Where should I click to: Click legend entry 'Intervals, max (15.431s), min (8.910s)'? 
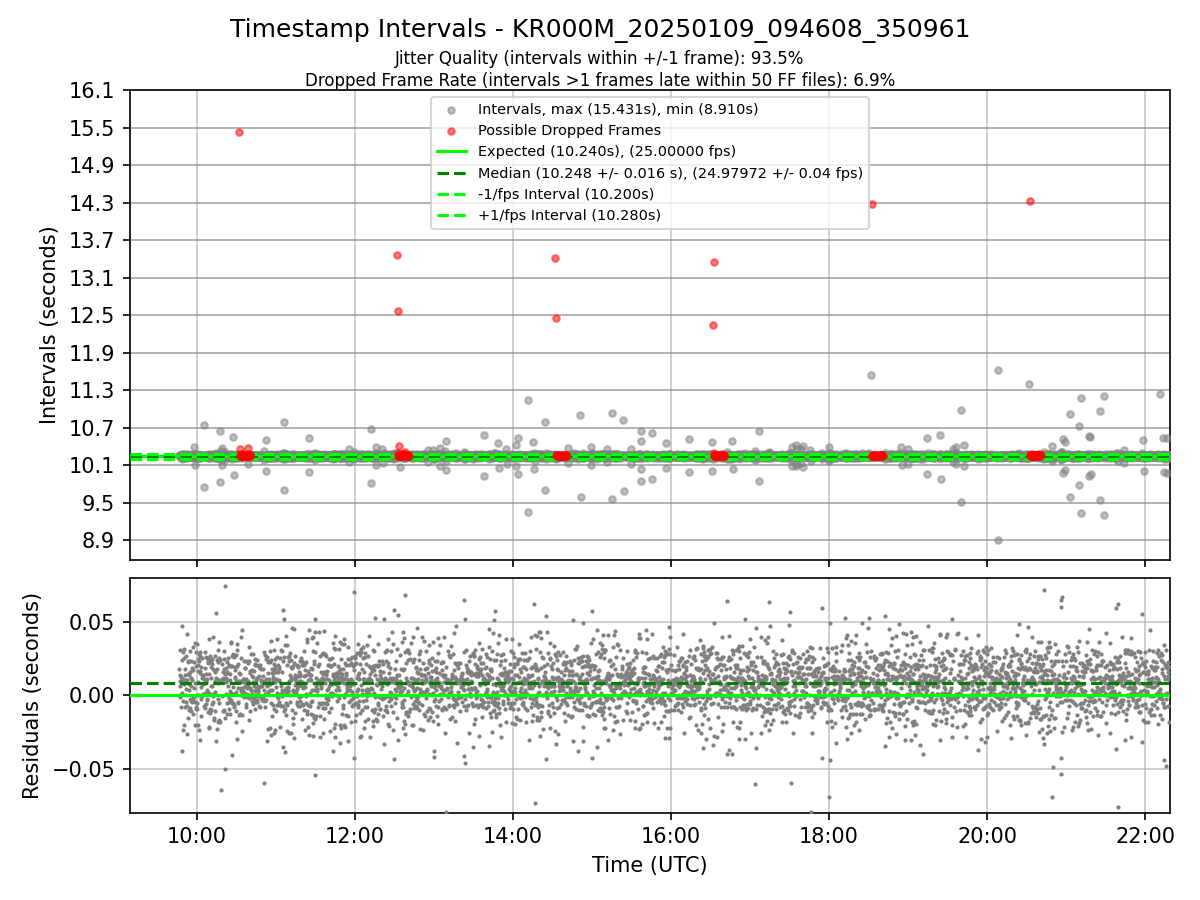(x=618, y=109)
